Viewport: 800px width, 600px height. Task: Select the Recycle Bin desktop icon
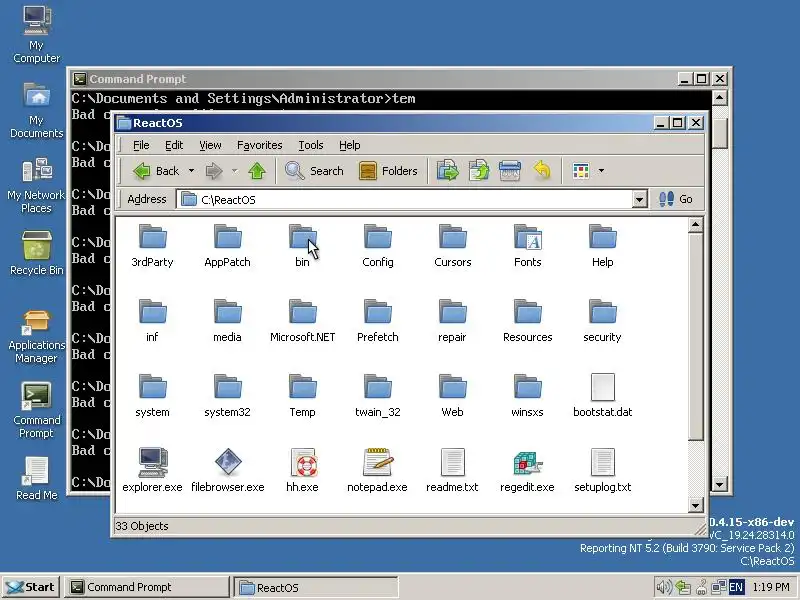36,253
